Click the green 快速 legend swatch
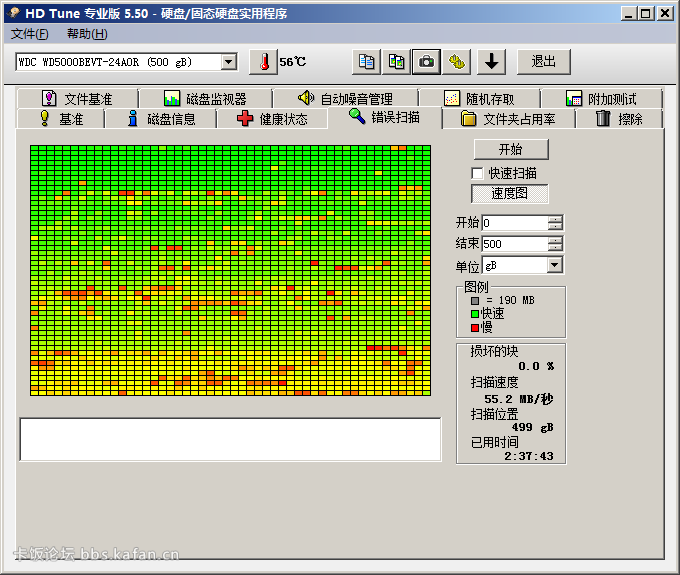The height and width of the screenshot is (575, 680). tap(475, 314)
